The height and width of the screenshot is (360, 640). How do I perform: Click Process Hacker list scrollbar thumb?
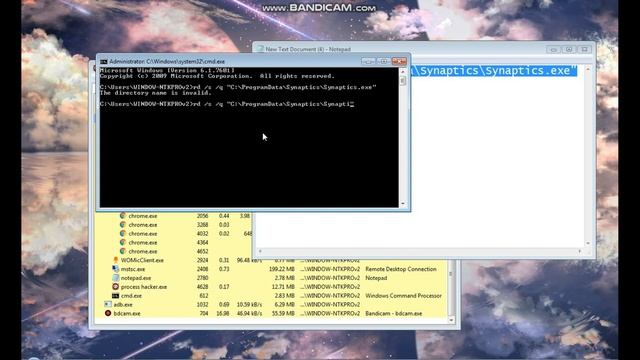pos(451,274)
